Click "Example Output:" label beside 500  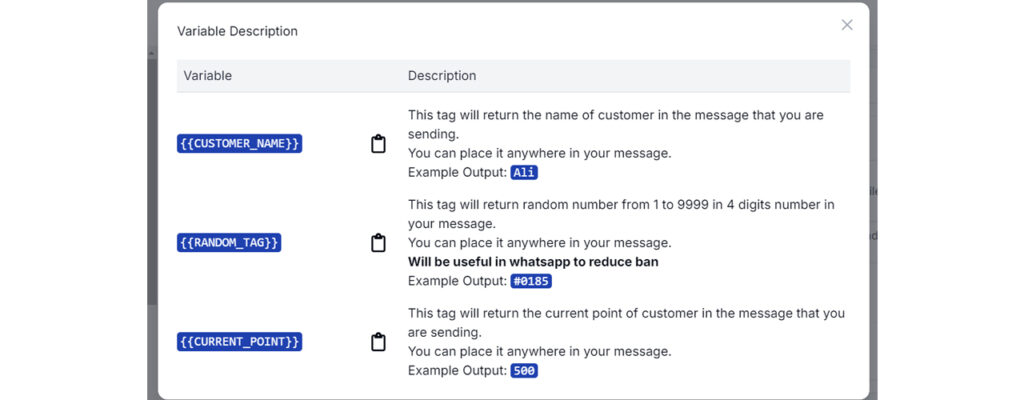pyautogui.click(x=457, y=371)
